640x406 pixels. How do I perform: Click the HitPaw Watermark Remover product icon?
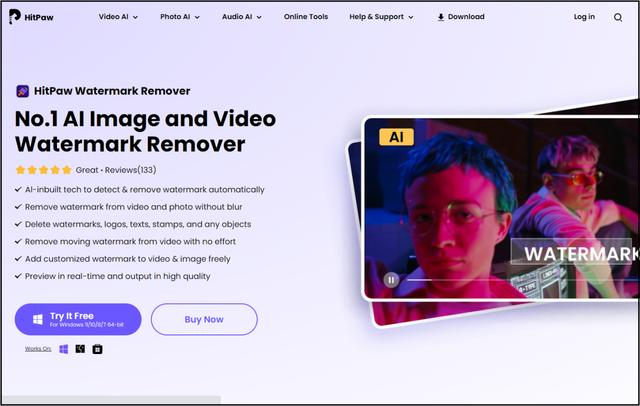tap(22, 91)
